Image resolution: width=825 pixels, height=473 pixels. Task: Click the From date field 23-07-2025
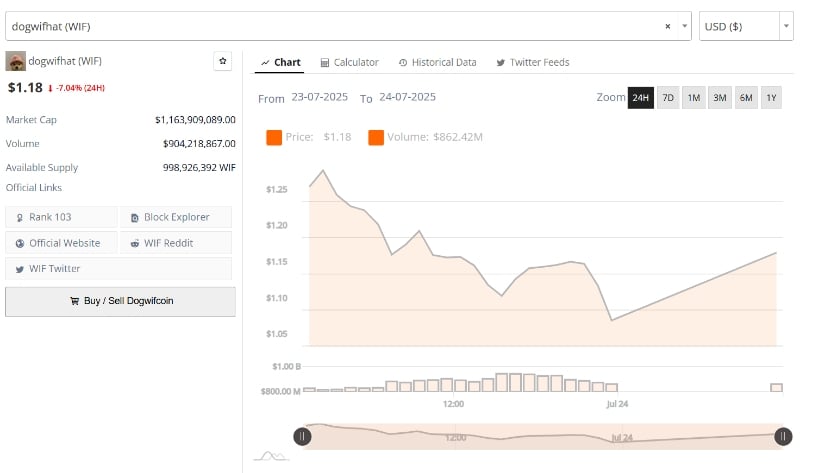pos(319,97)
